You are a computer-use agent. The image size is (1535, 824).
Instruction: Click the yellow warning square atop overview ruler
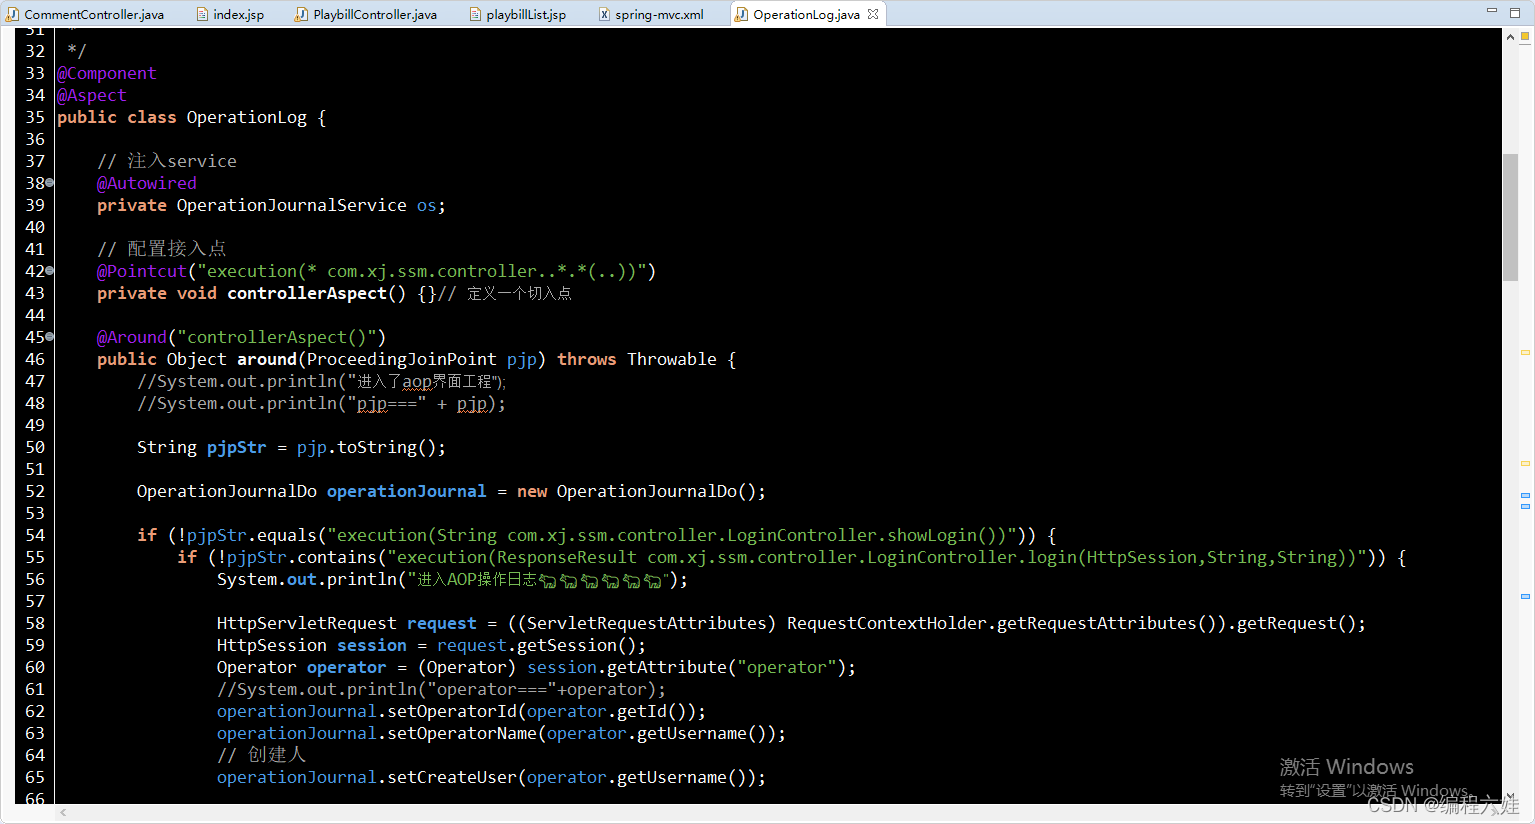[x=1525, y=37]
